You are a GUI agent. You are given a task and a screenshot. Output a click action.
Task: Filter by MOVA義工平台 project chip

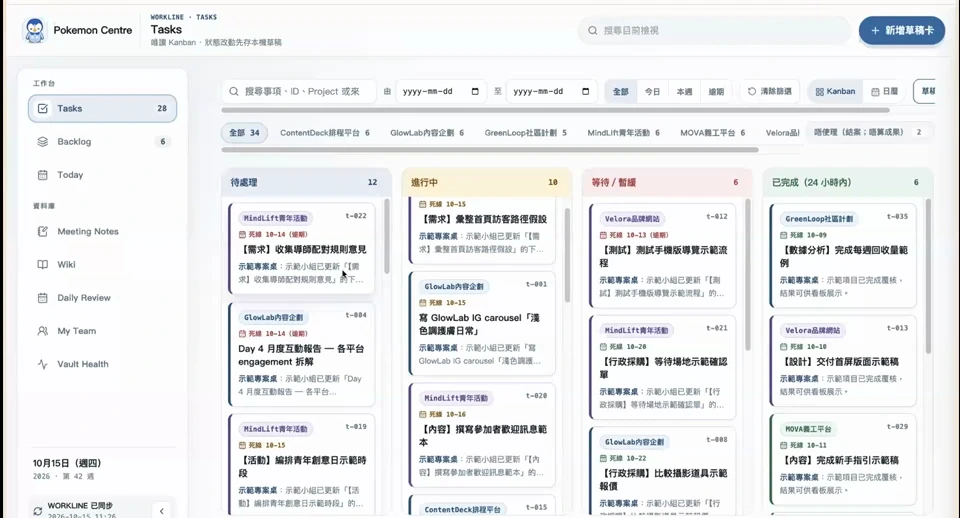tap(713, 132)
